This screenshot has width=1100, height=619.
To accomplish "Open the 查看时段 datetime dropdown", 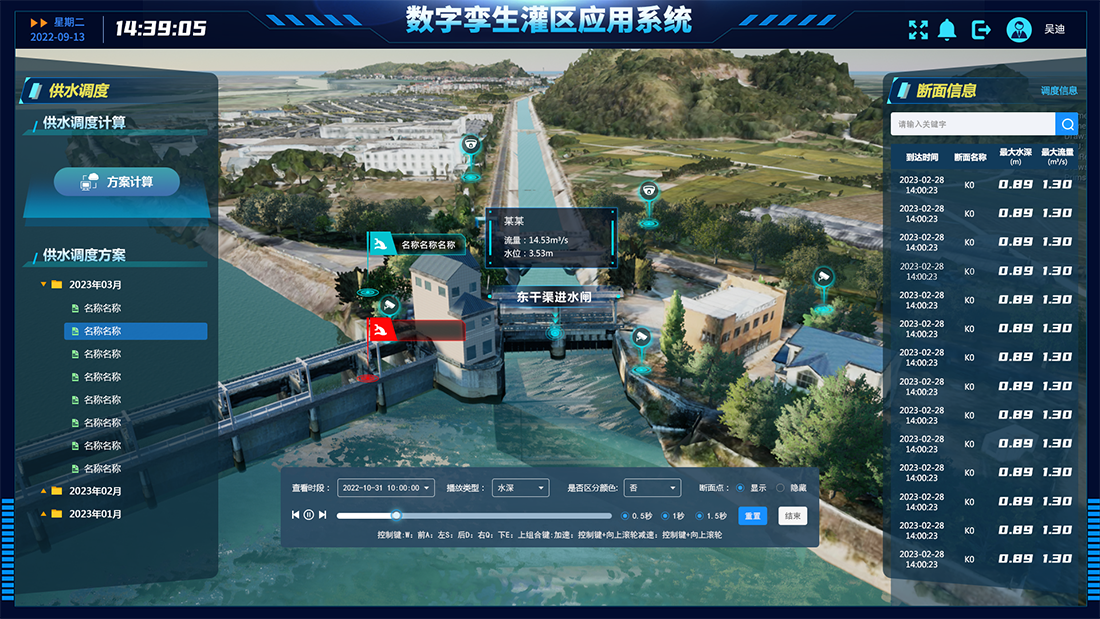I will click(386, 488).
